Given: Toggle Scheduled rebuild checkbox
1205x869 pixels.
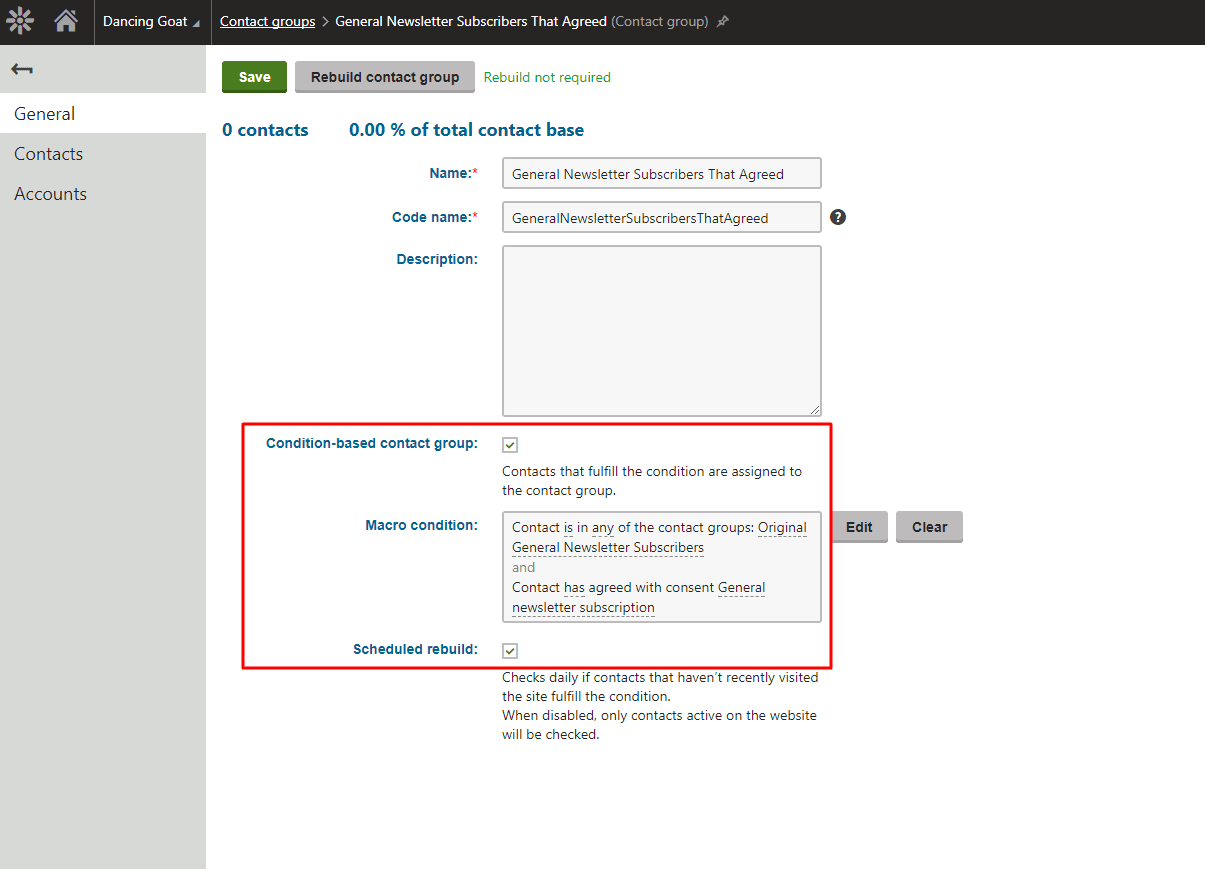Looking at the screenshot, I should 510,651.
